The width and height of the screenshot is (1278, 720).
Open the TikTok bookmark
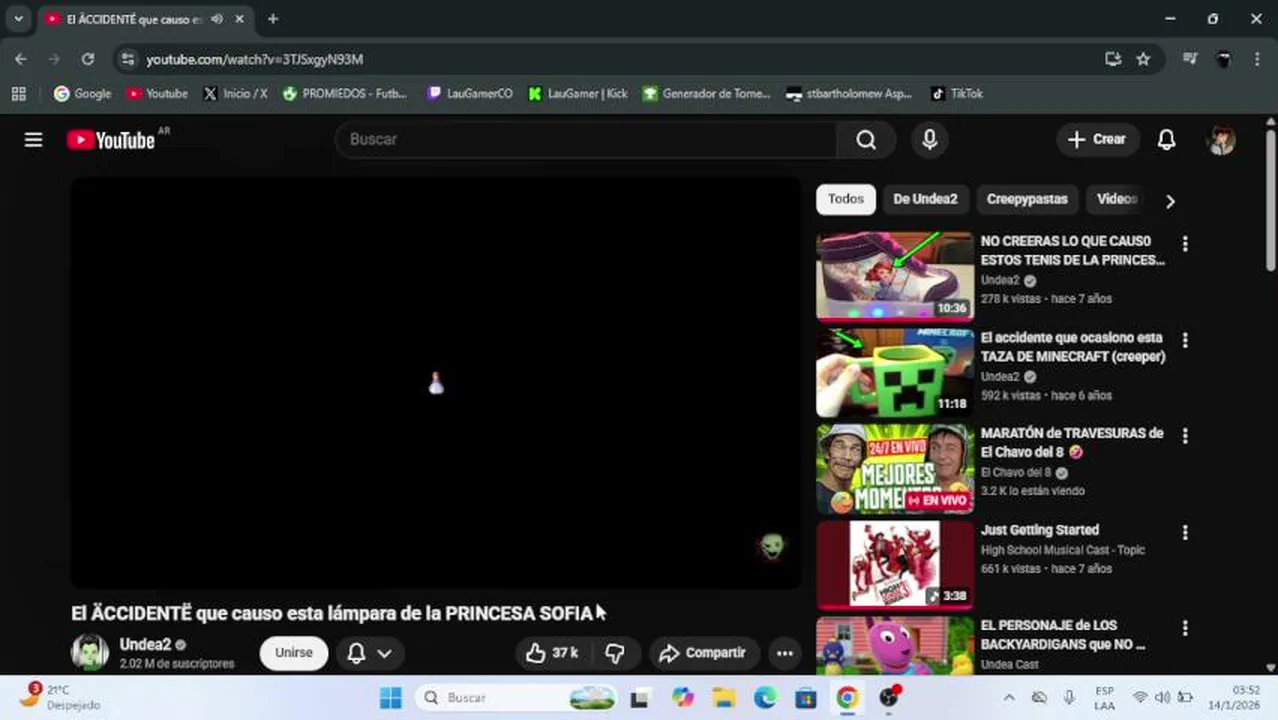point(957,93)
